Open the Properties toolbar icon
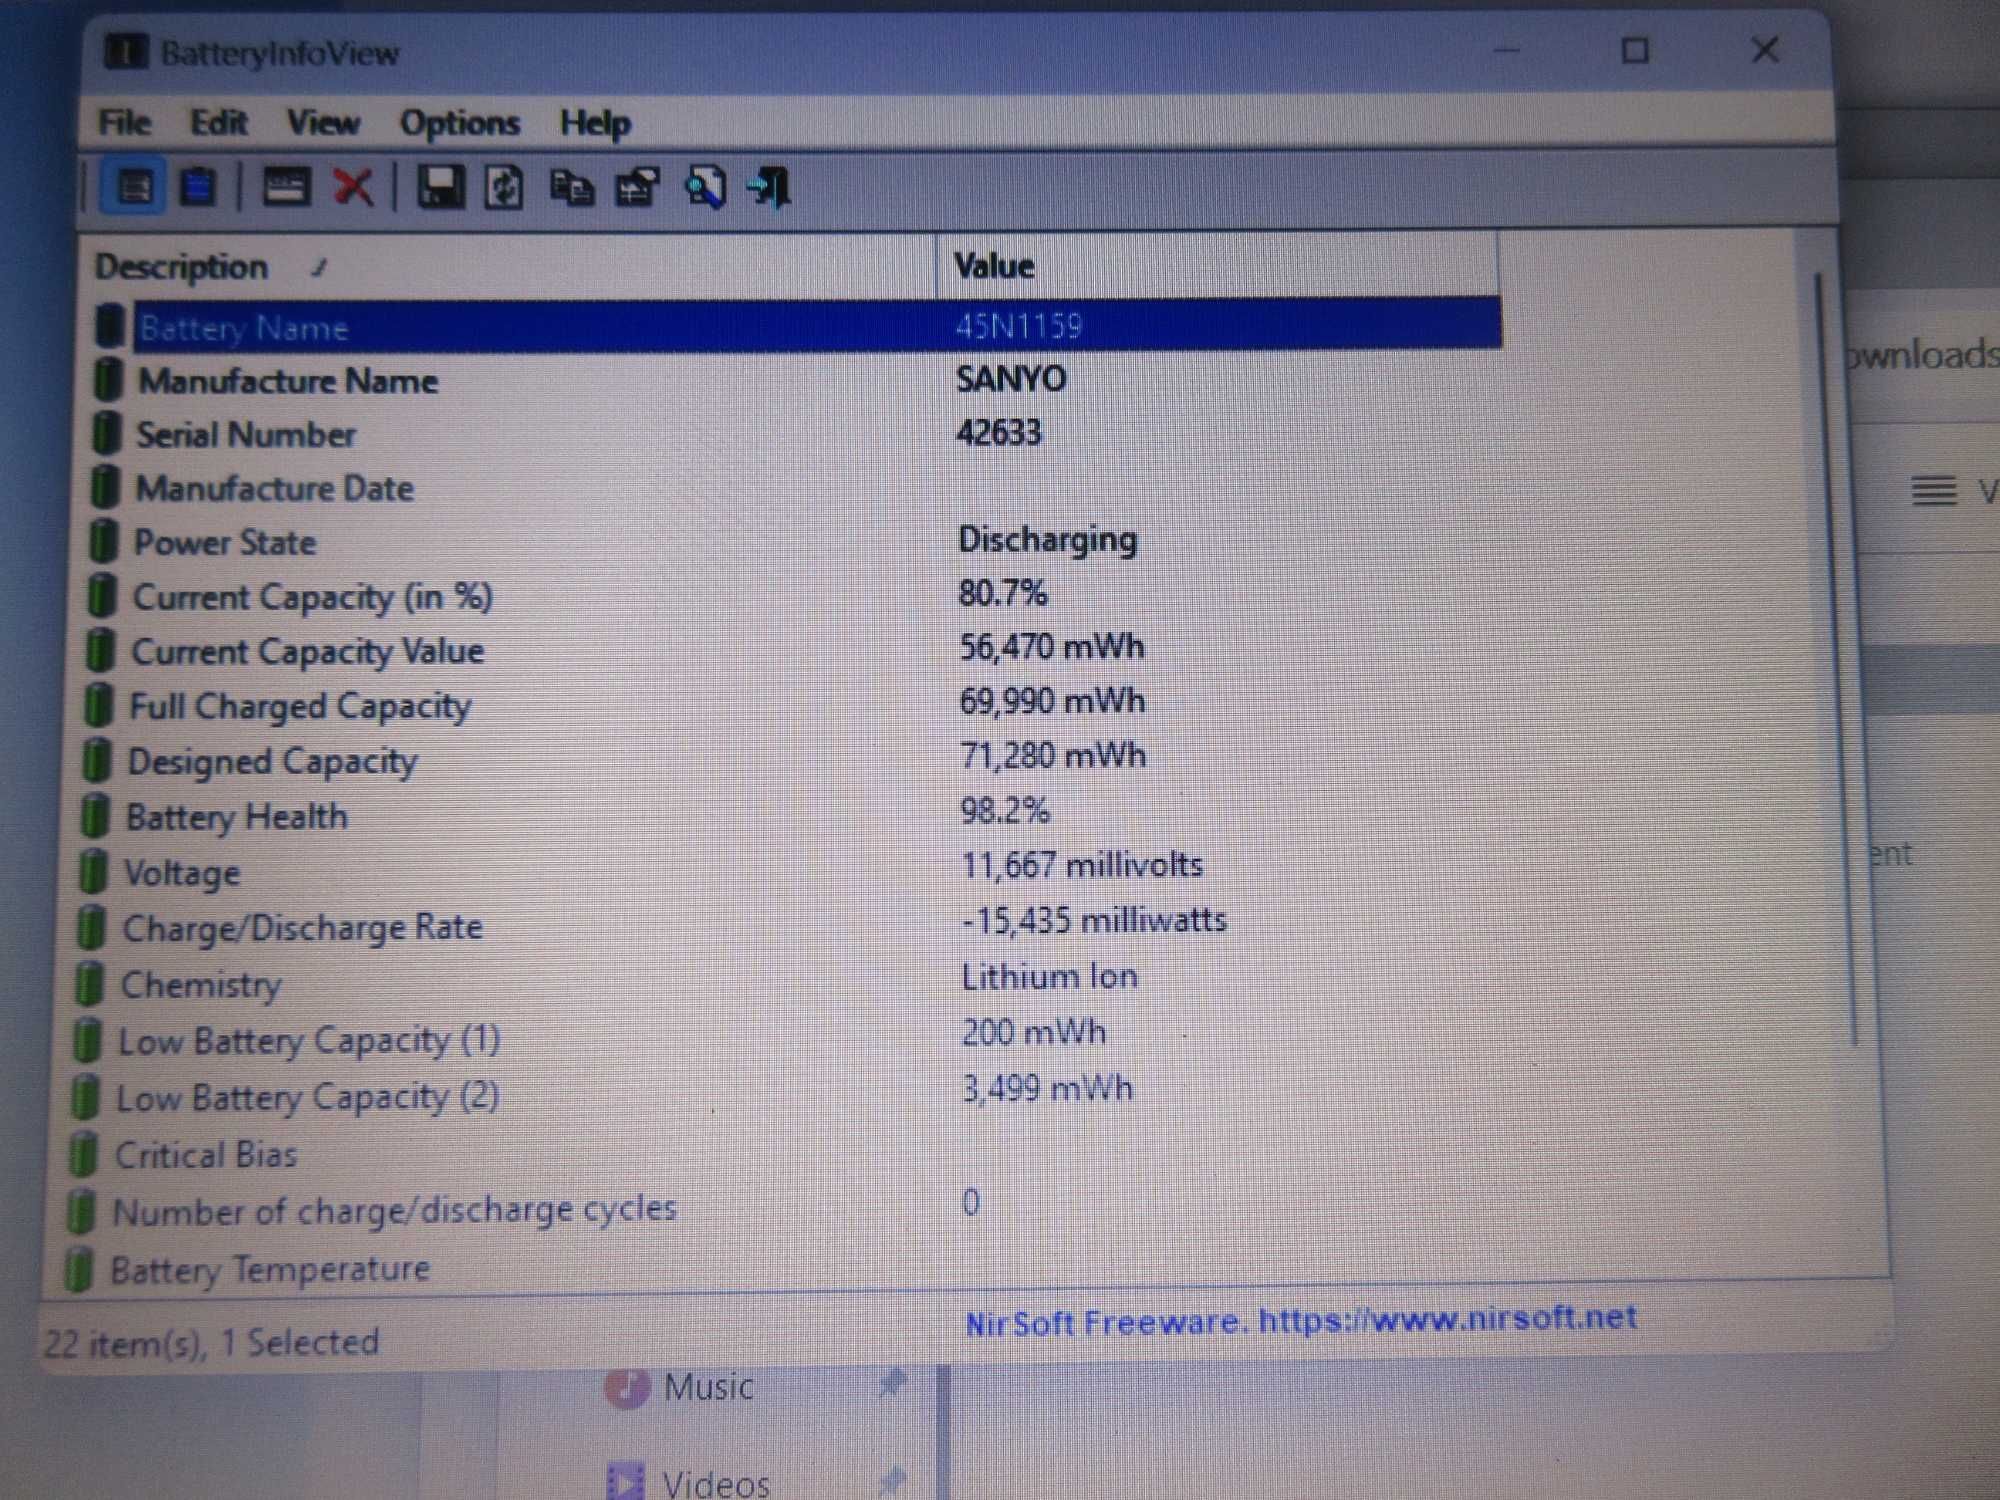 point(638,188)
